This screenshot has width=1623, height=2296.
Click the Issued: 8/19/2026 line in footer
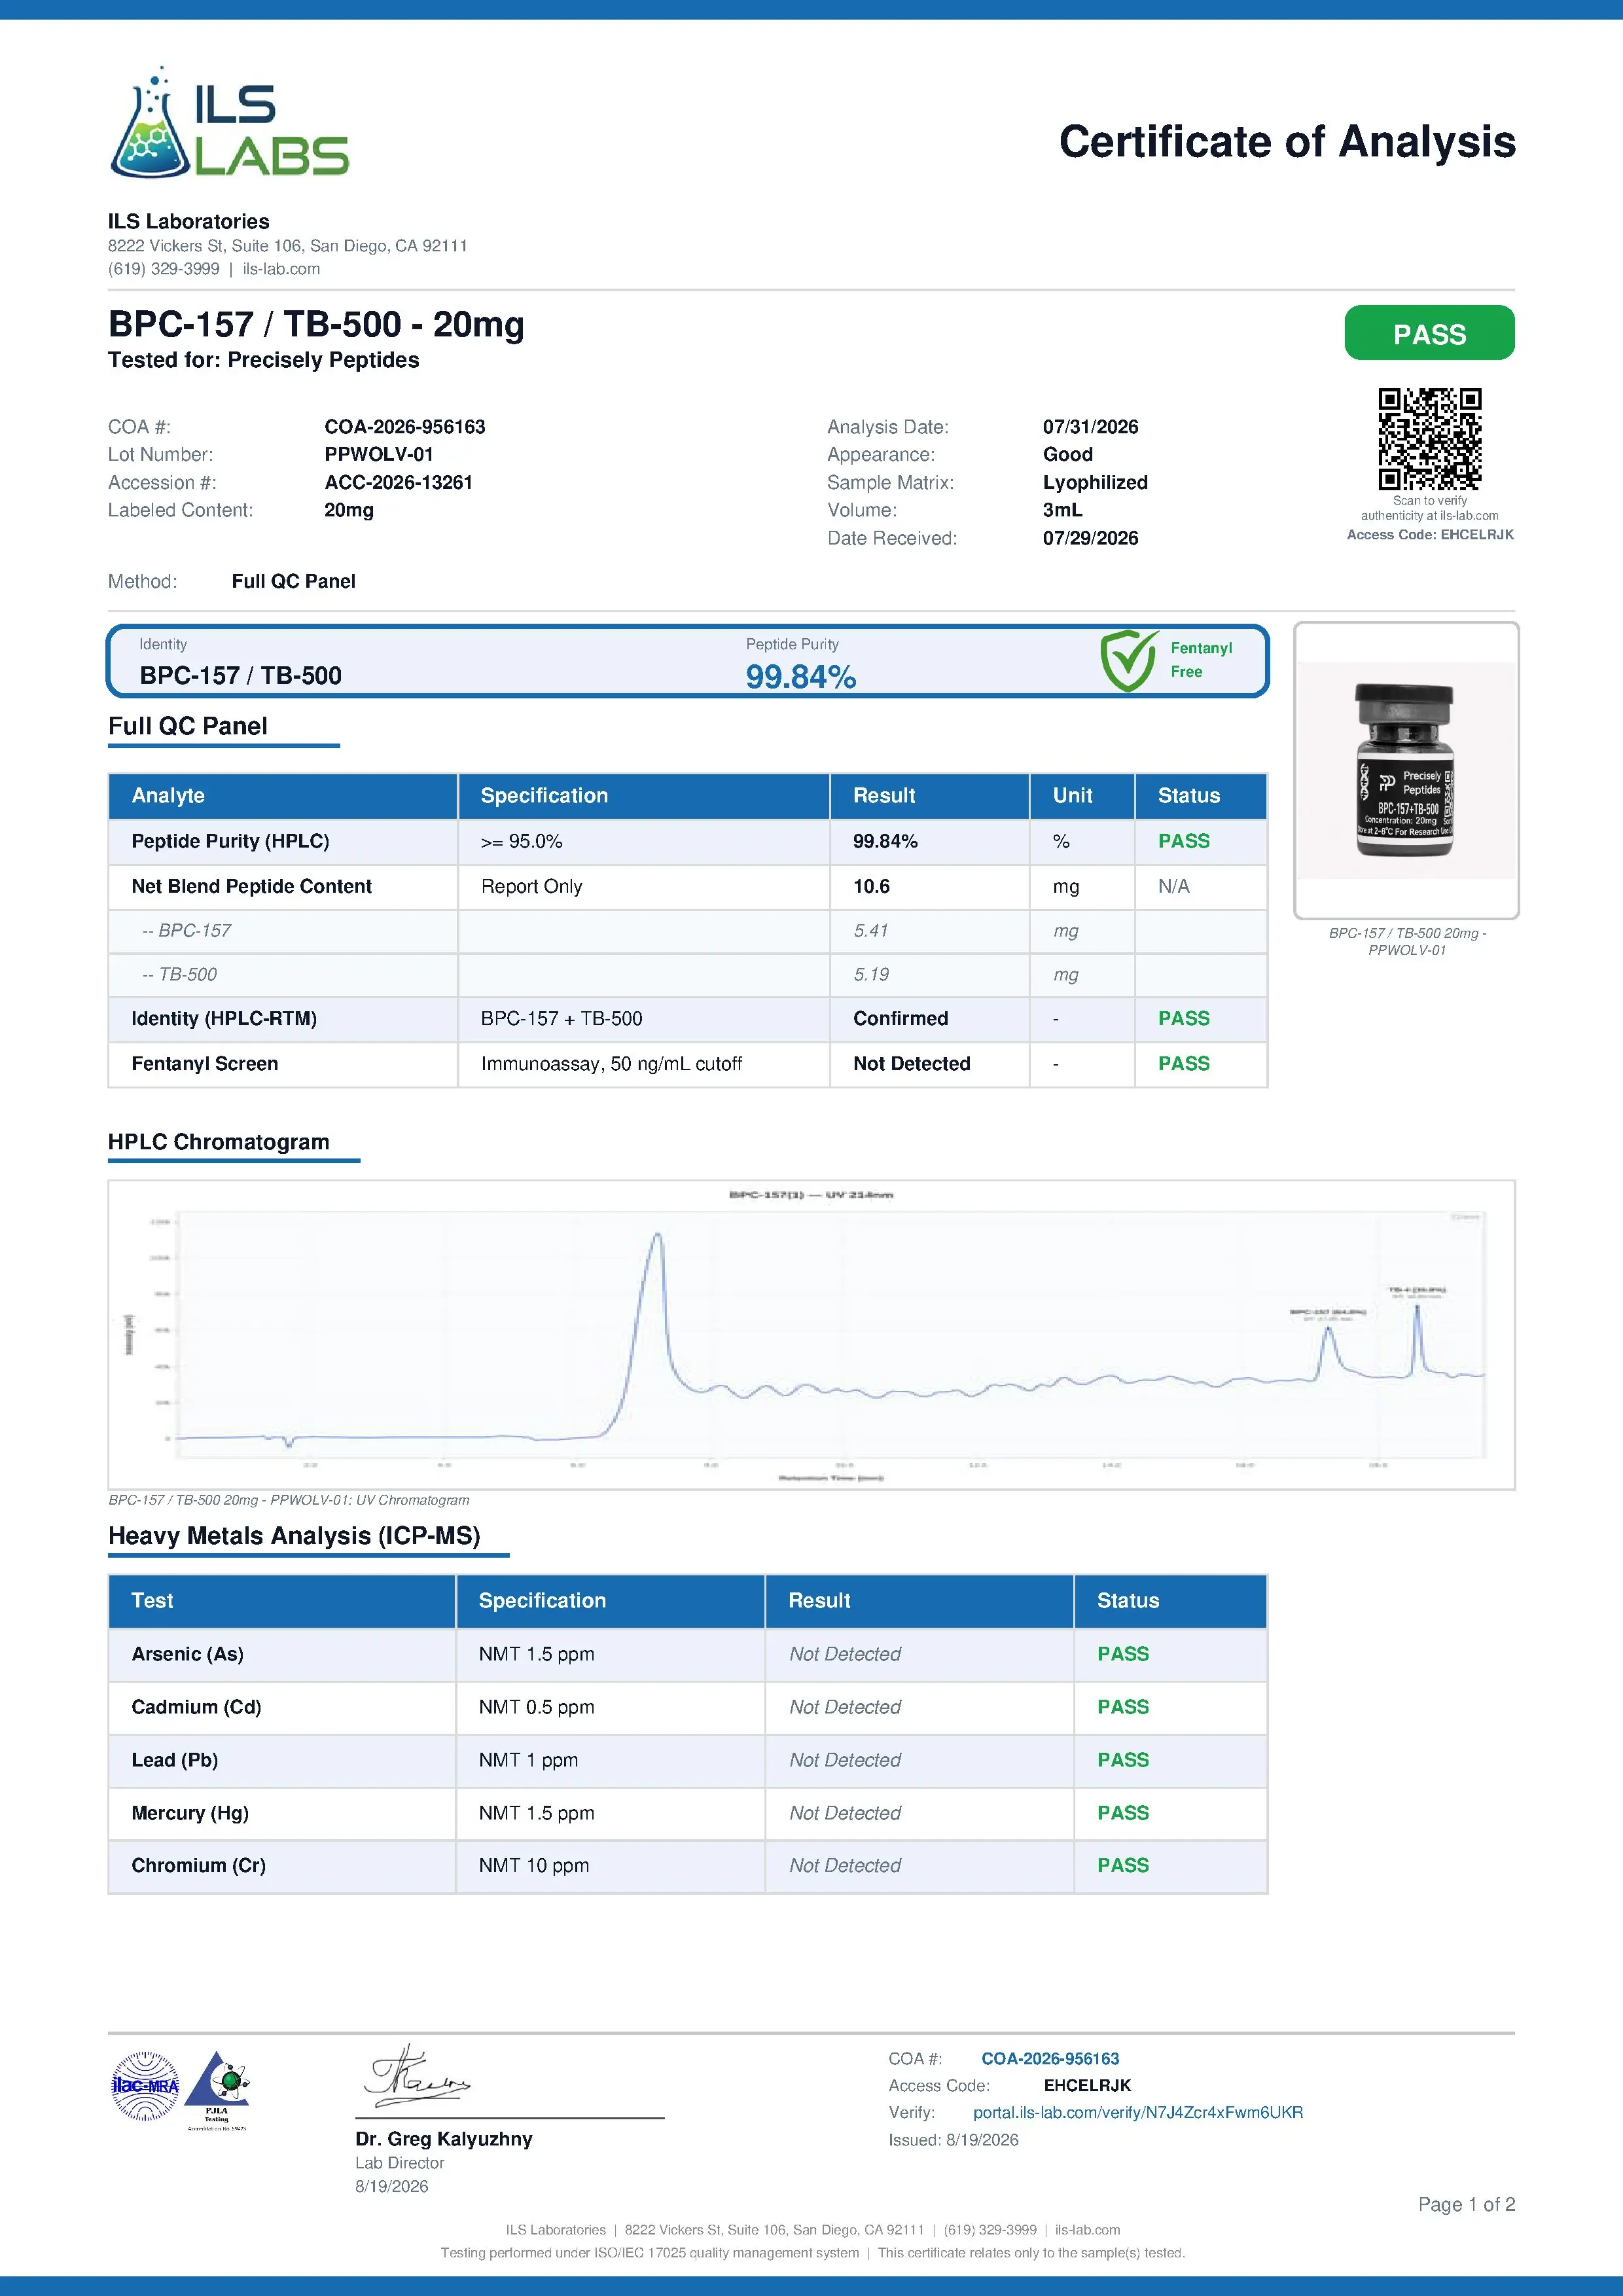tap(953, 2140)
